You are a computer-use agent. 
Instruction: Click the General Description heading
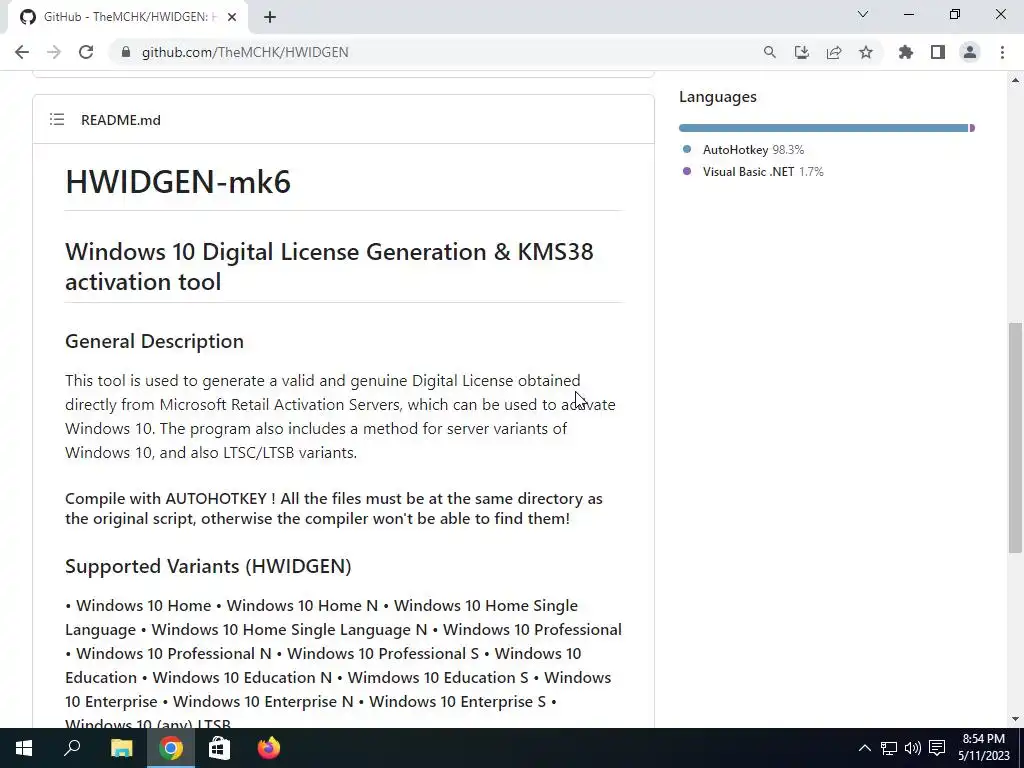click(x=154, y=341)
